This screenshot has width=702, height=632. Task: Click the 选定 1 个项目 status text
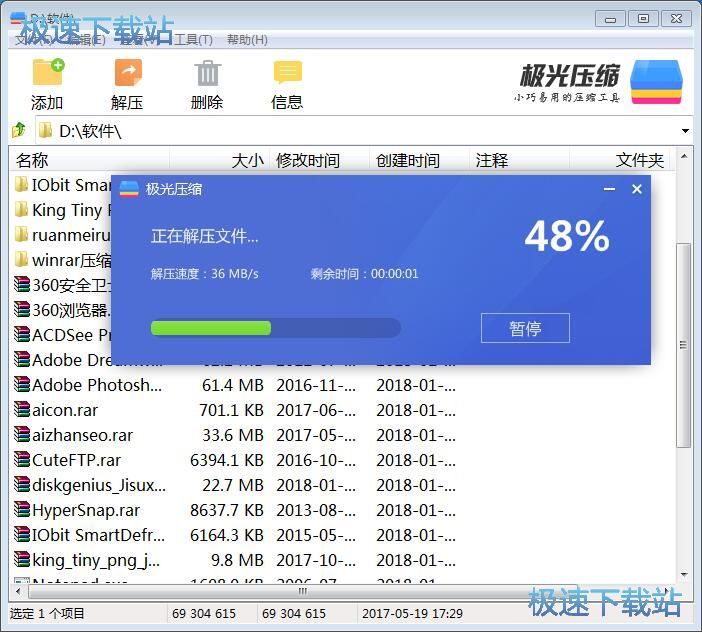[x=47, y=613]
